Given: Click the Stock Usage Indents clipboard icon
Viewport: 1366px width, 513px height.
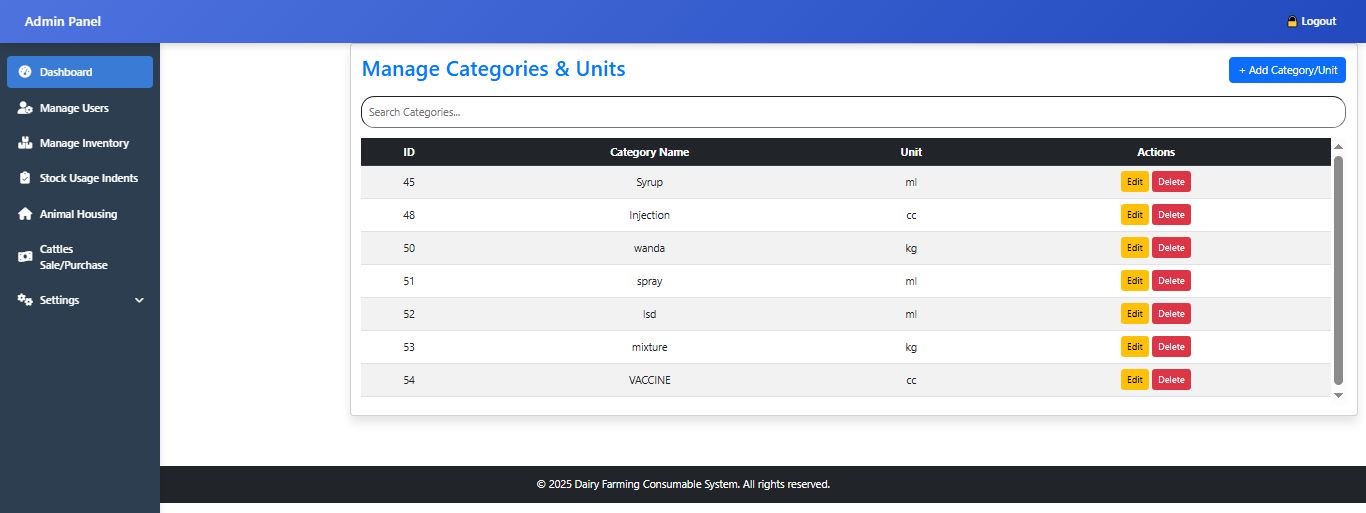Looking at the screenshot, I should pos(25,178).
